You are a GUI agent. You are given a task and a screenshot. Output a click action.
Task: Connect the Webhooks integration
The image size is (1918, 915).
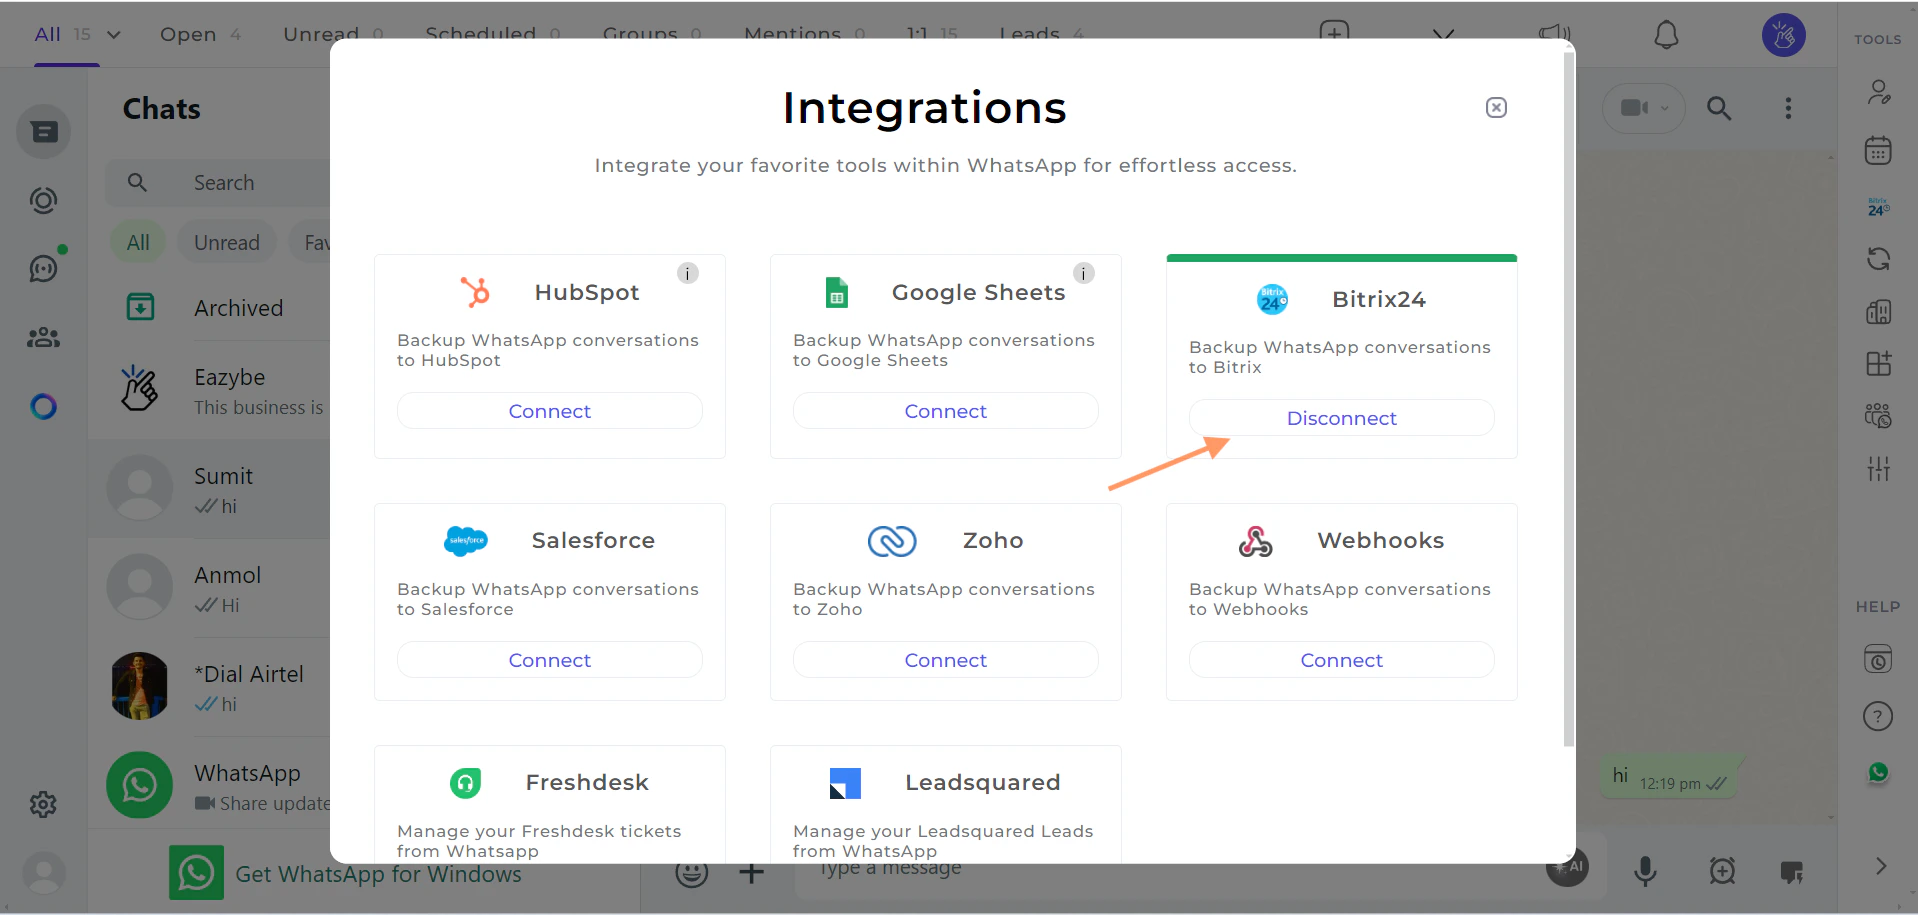point(1342,660)
